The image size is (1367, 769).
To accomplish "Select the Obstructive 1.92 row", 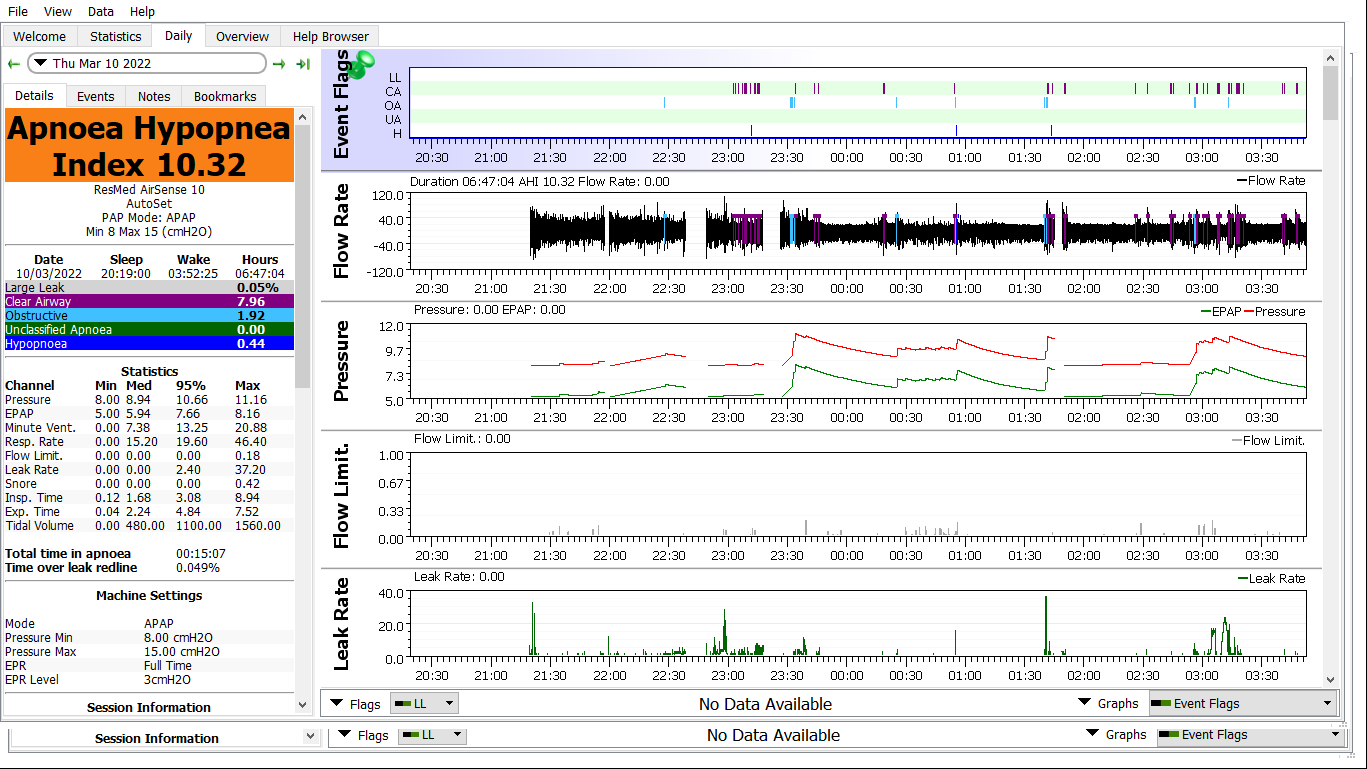I will pyautogui.click(x=150, y=316).
